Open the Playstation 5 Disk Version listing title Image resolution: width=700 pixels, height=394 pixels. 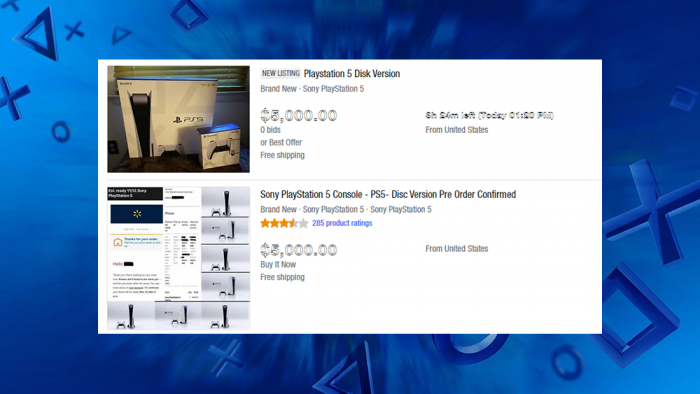click(x=352, y=74)
